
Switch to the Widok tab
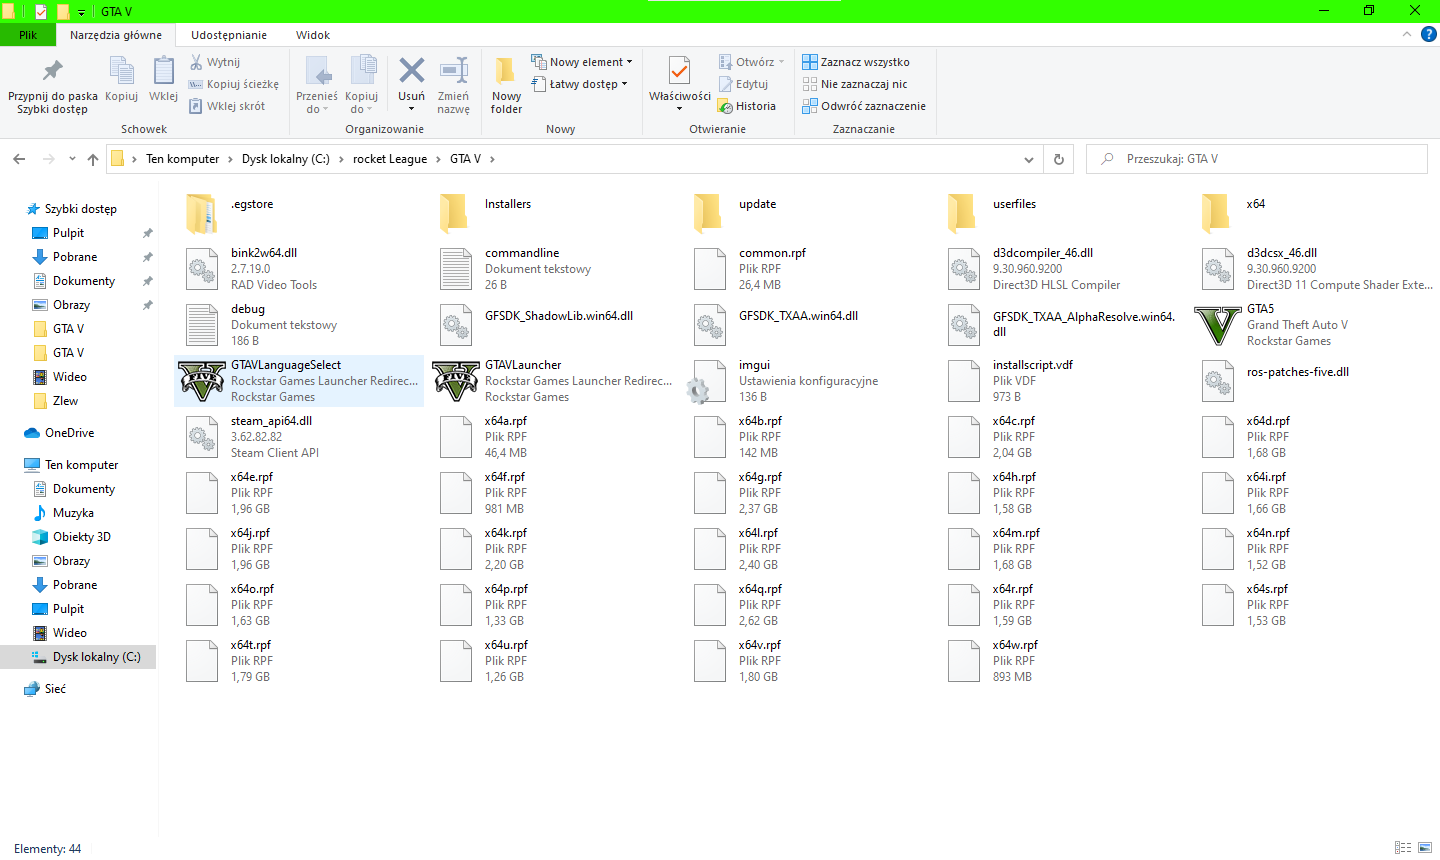pos(313,35)
